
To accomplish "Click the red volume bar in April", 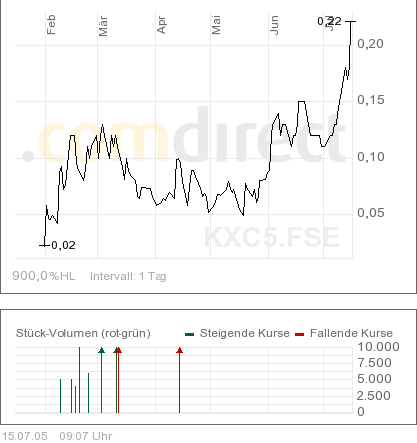I will pos(179,380).
